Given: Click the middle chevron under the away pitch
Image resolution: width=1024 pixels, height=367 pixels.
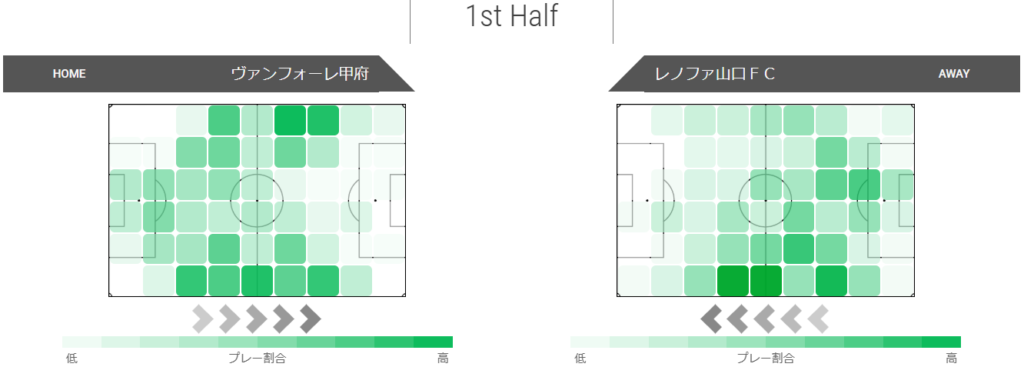Looking at the screenshot, I should [x=765, y=319].
